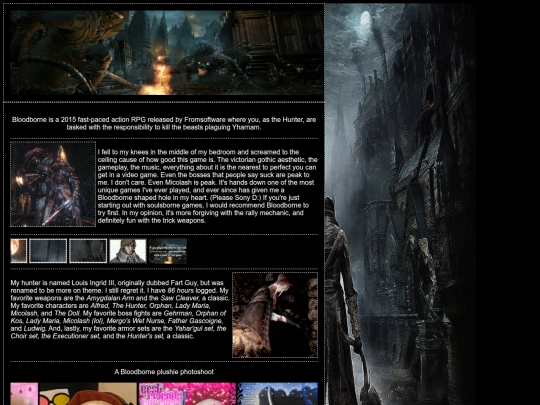
Task: Click the moon stamp thumbnail
Action: click(19, 251)
